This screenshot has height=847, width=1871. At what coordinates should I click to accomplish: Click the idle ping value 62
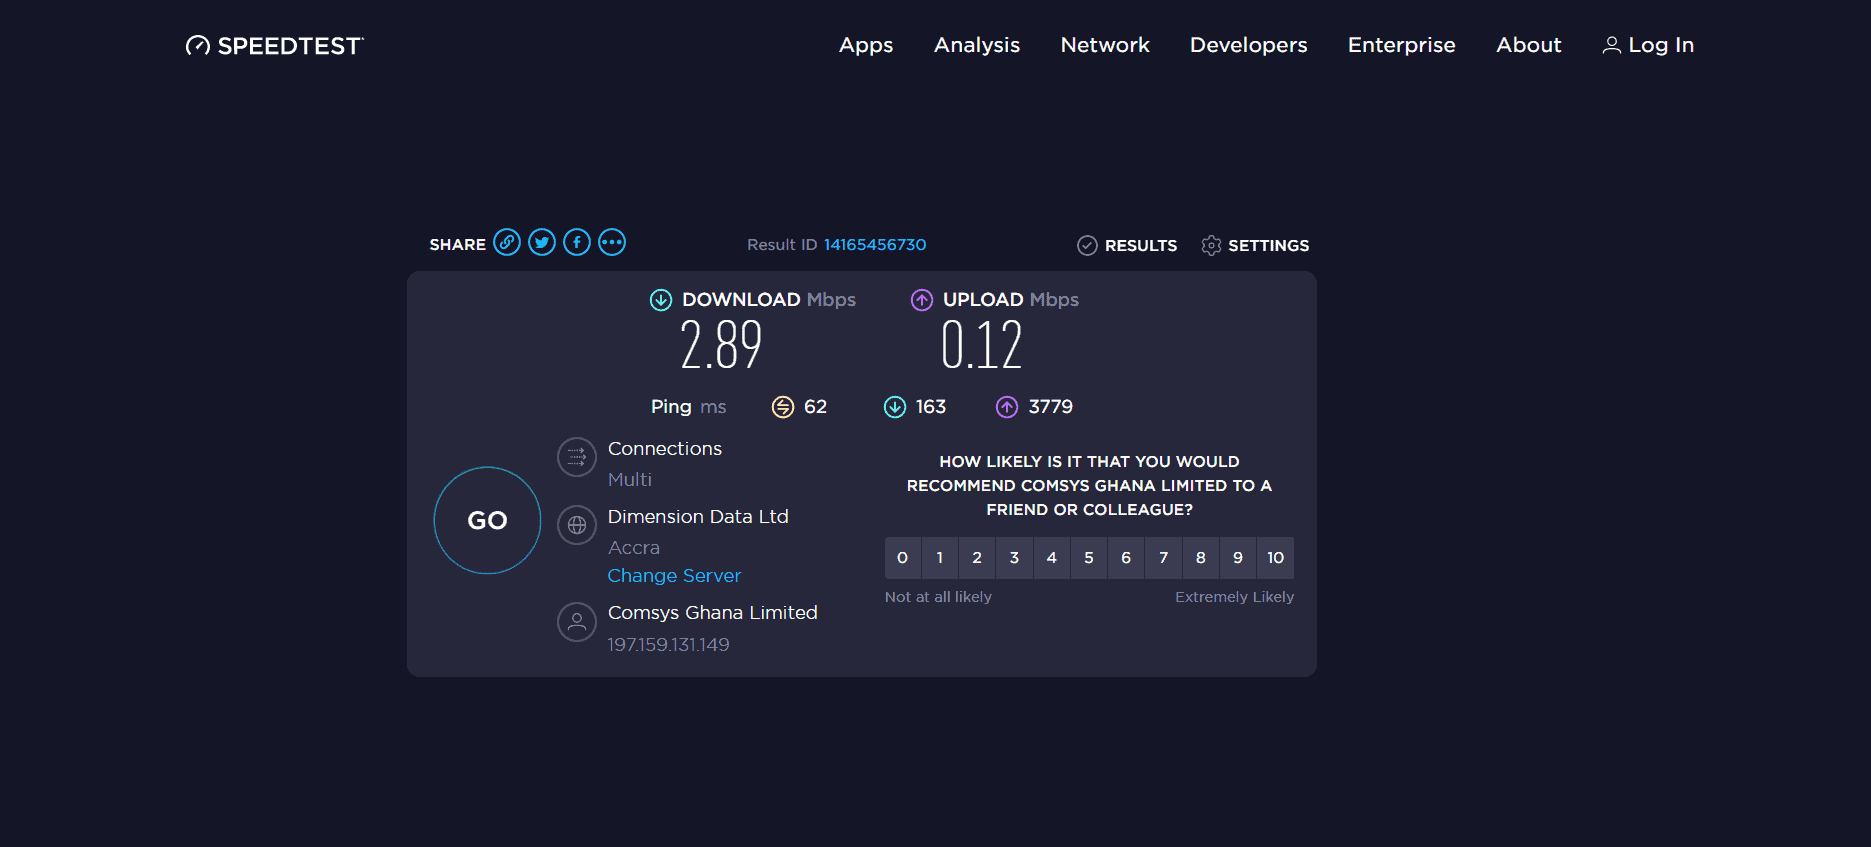pyautogui.click(x=816, y=407)
